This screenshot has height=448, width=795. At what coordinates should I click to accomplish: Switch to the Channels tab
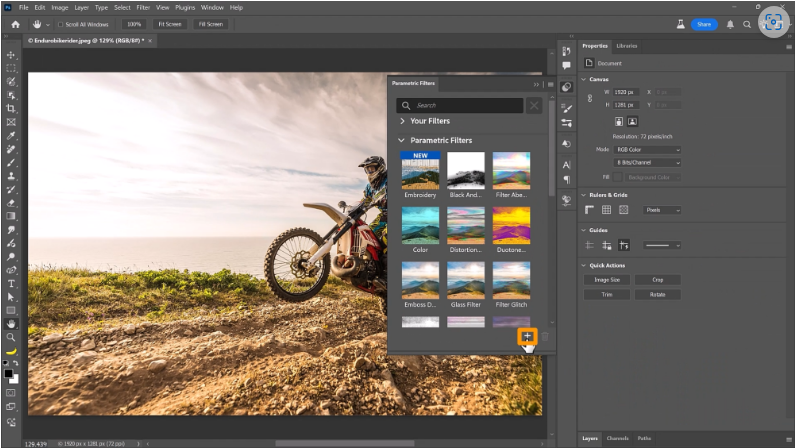coord(618,438)
